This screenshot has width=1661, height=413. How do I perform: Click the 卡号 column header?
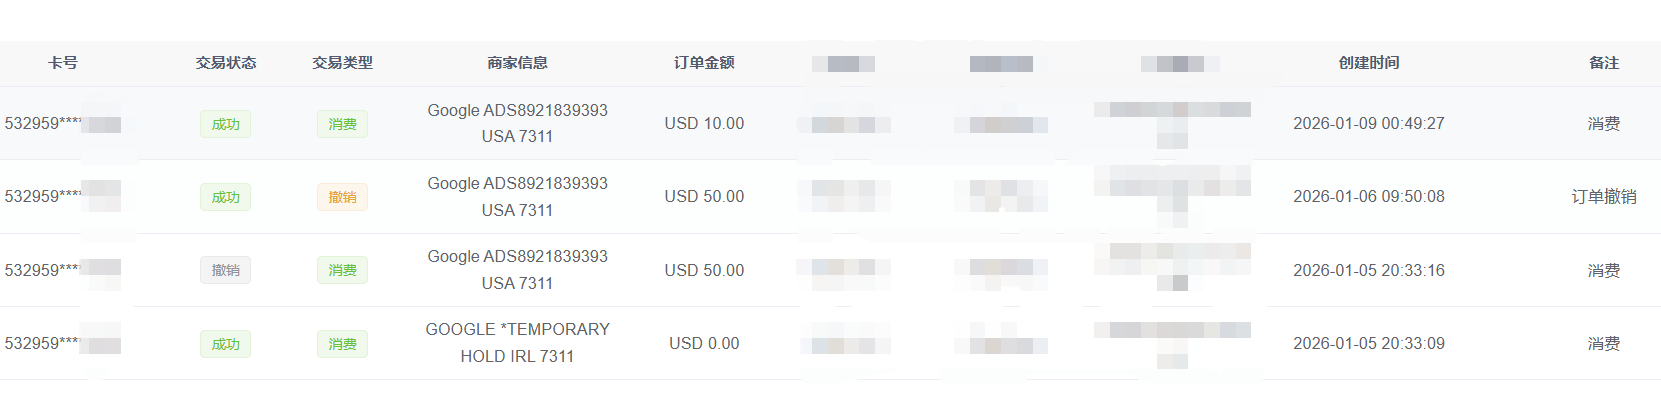62,63
